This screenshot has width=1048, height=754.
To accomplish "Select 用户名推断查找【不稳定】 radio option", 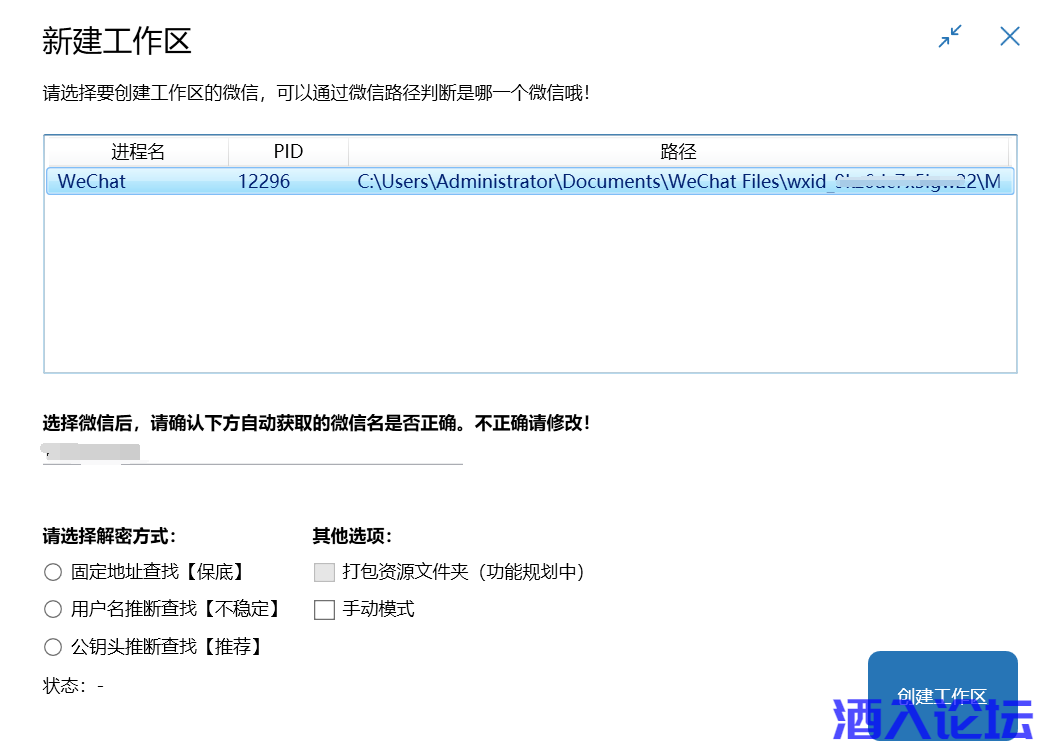I will pyautogui.click(x=53, y=609).
